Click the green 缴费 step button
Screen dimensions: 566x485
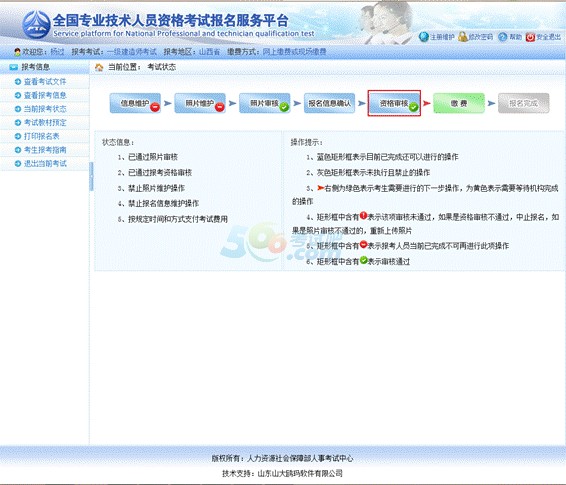point(459,103)
